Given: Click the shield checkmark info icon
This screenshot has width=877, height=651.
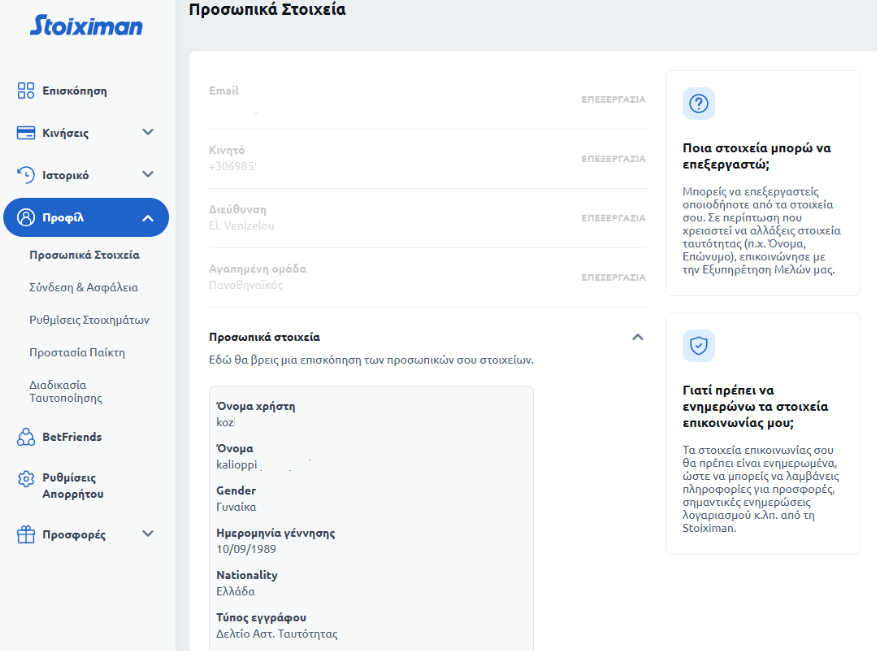Looking at the screenshot, I should [699, 346].
